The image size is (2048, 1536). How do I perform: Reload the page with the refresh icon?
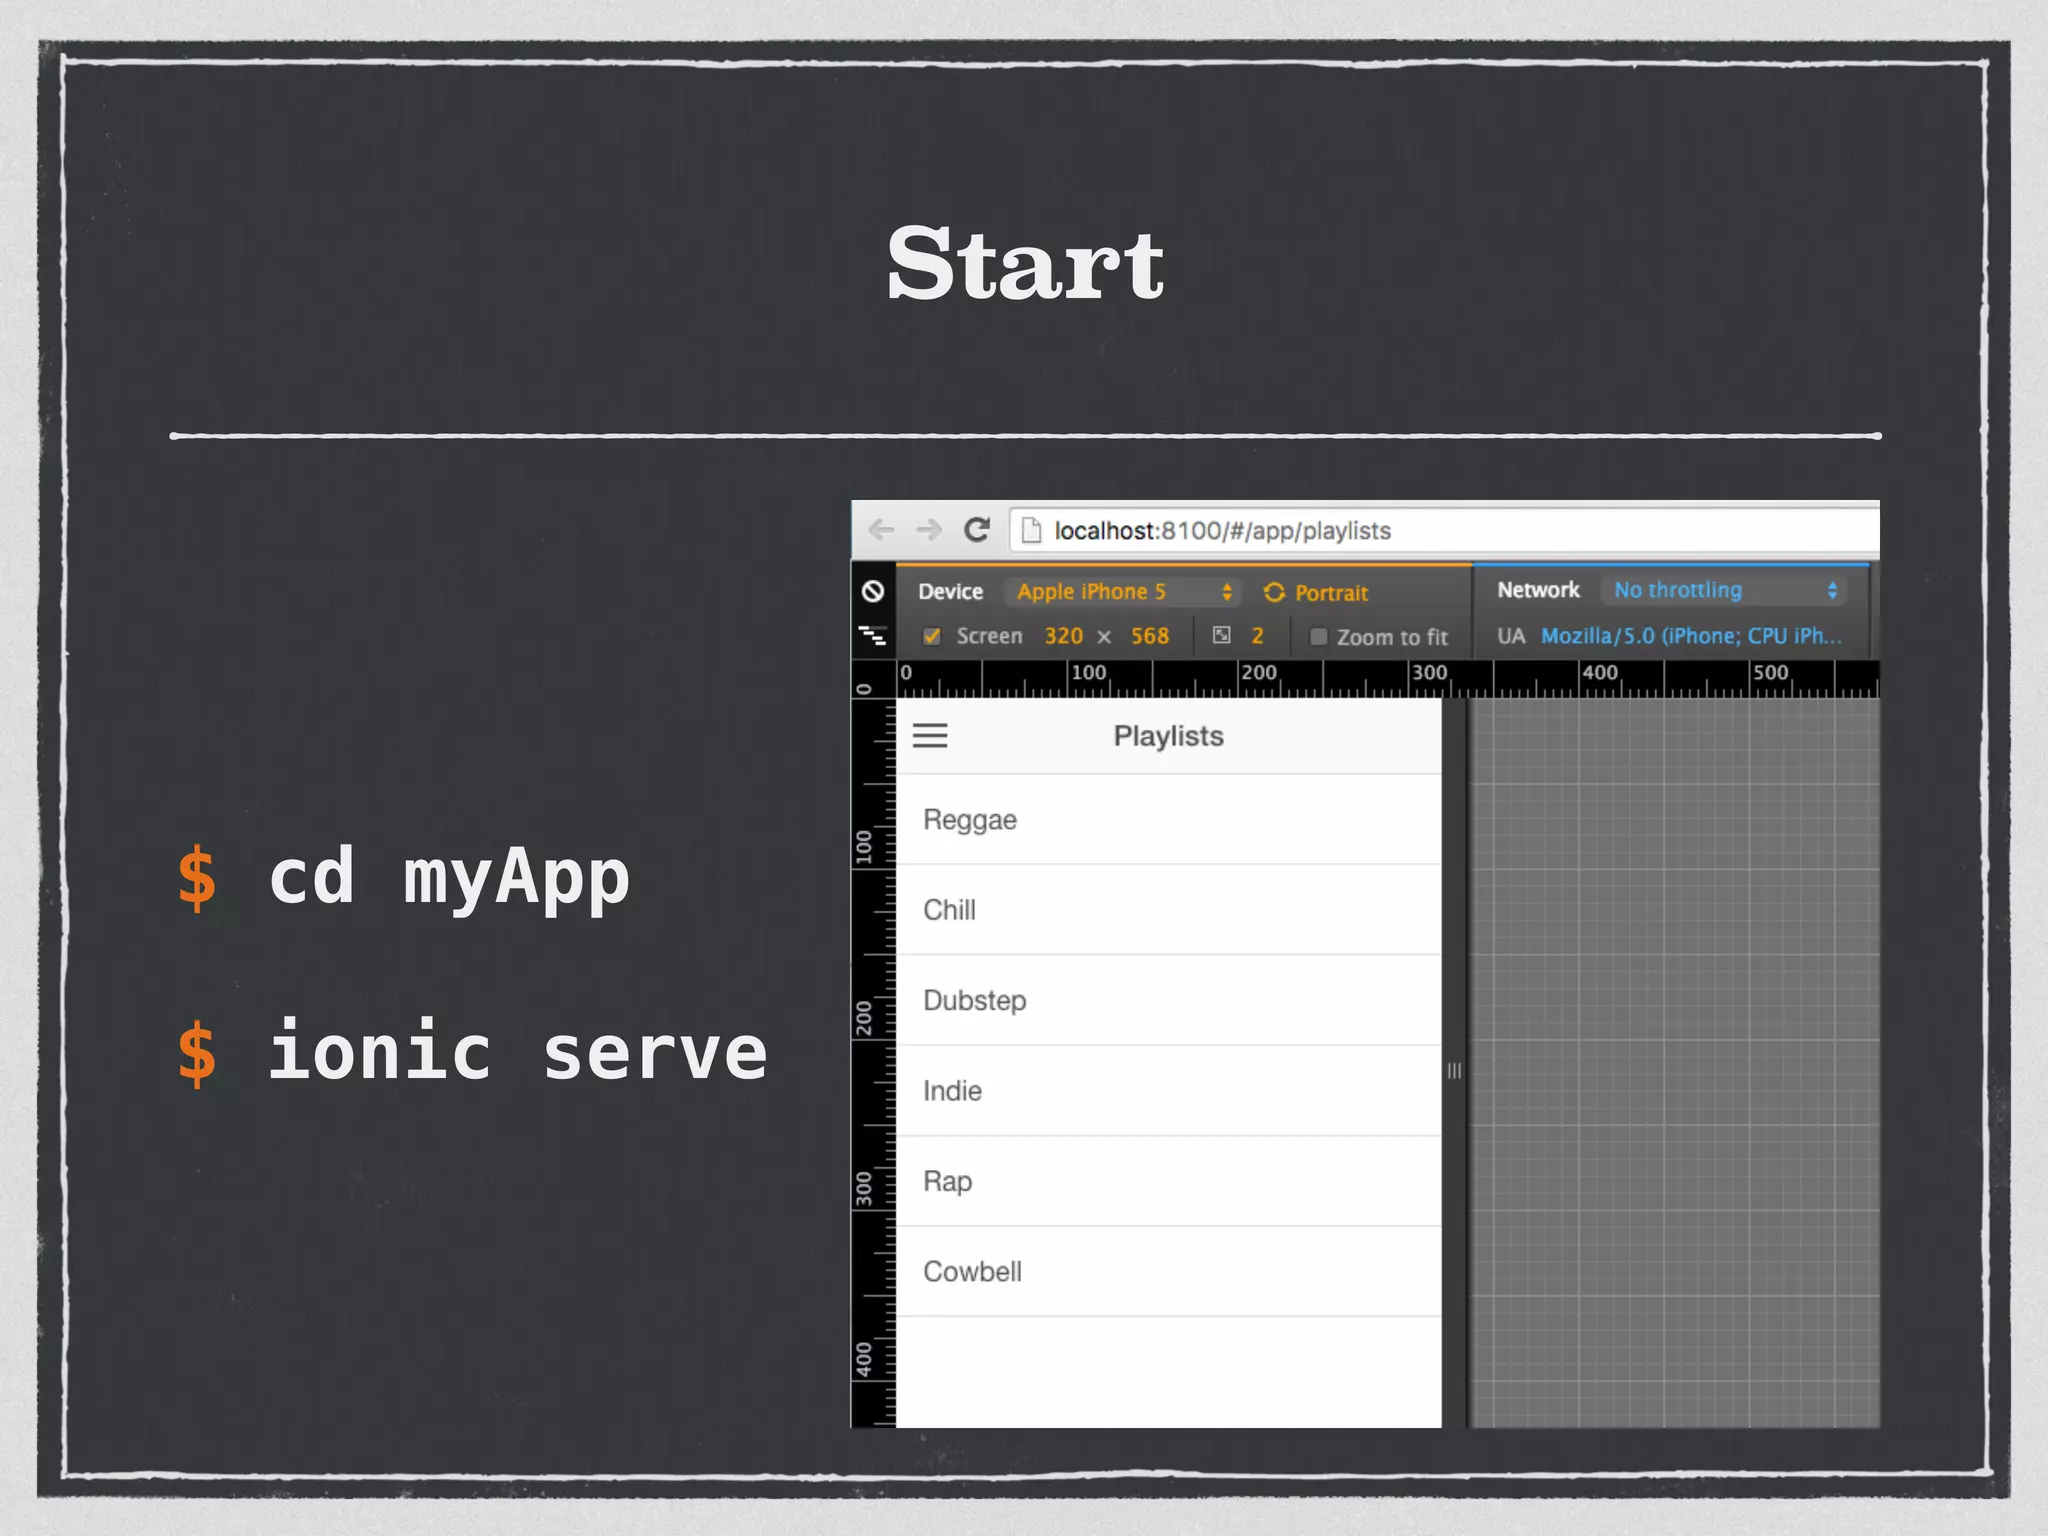pyautogui.click(x=977, y=529)
